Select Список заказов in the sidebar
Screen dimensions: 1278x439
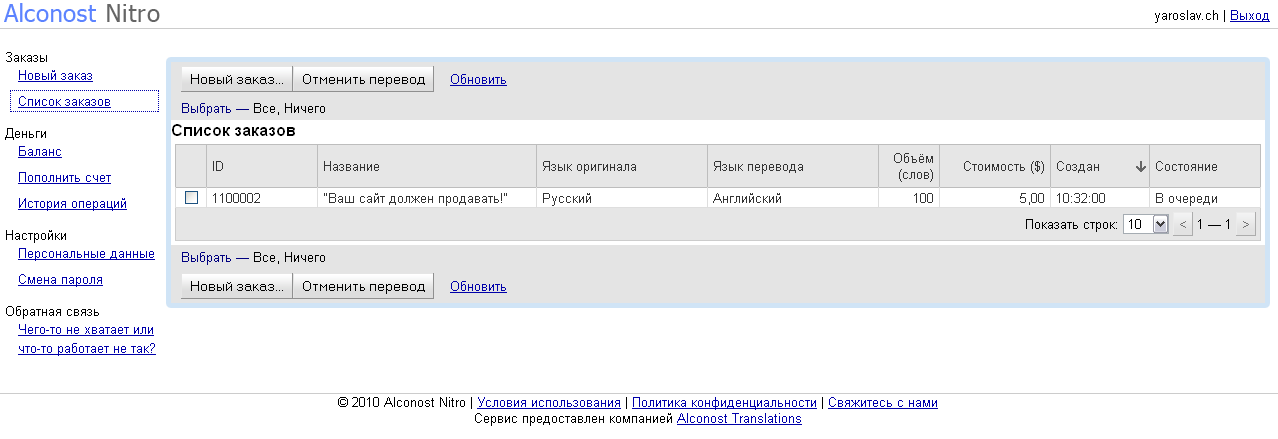64,102
